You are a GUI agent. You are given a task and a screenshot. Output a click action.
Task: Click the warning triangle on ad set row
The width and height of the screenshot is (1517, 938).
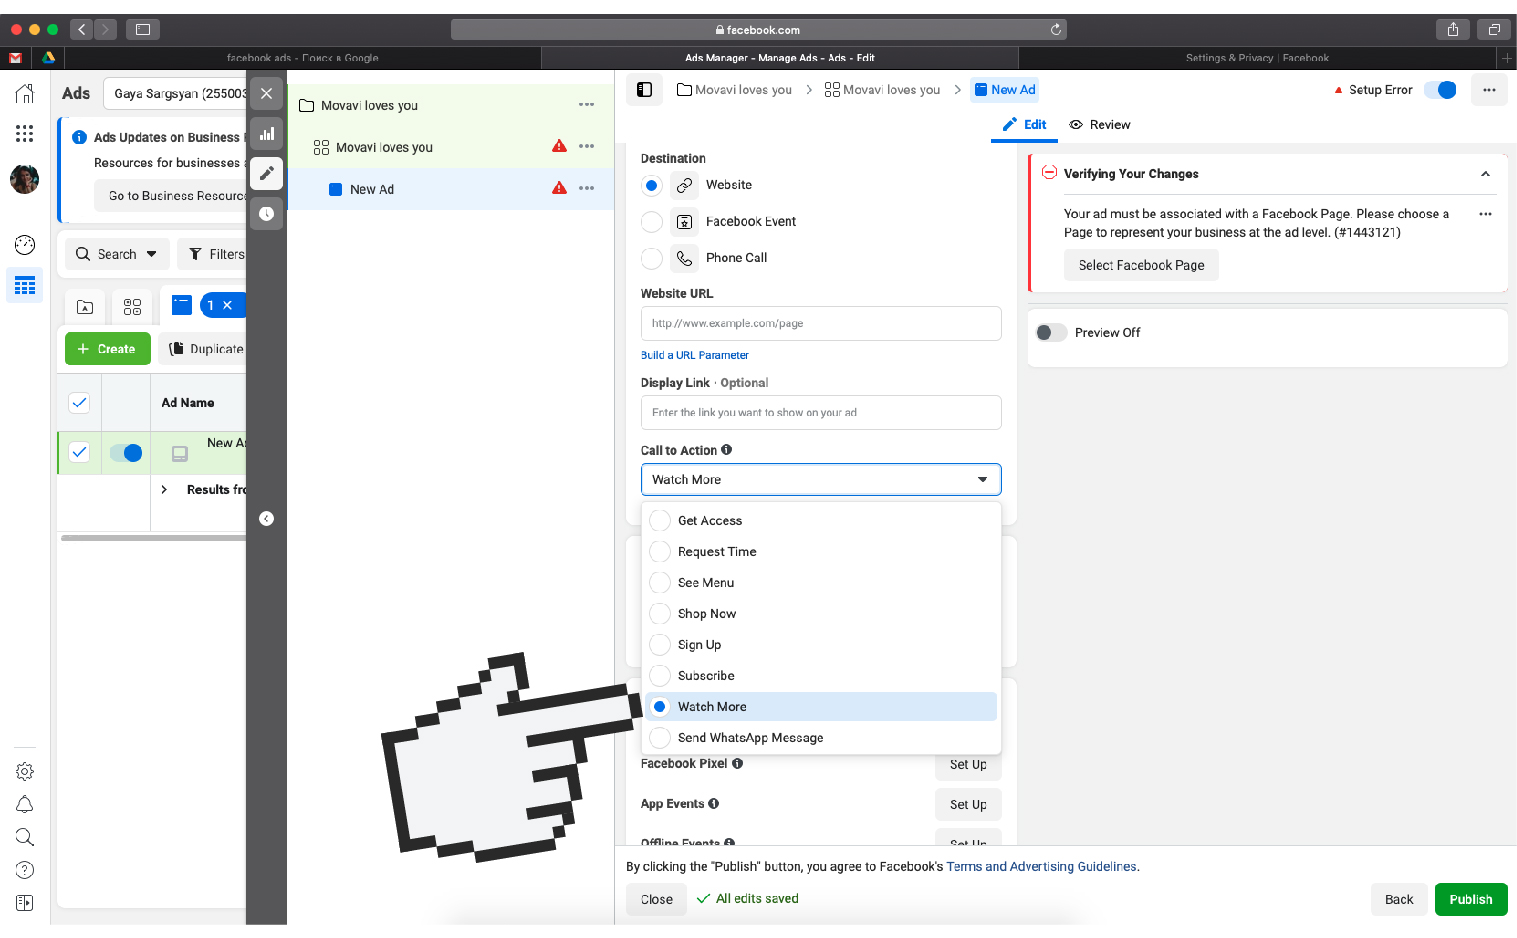pos(559,146)
